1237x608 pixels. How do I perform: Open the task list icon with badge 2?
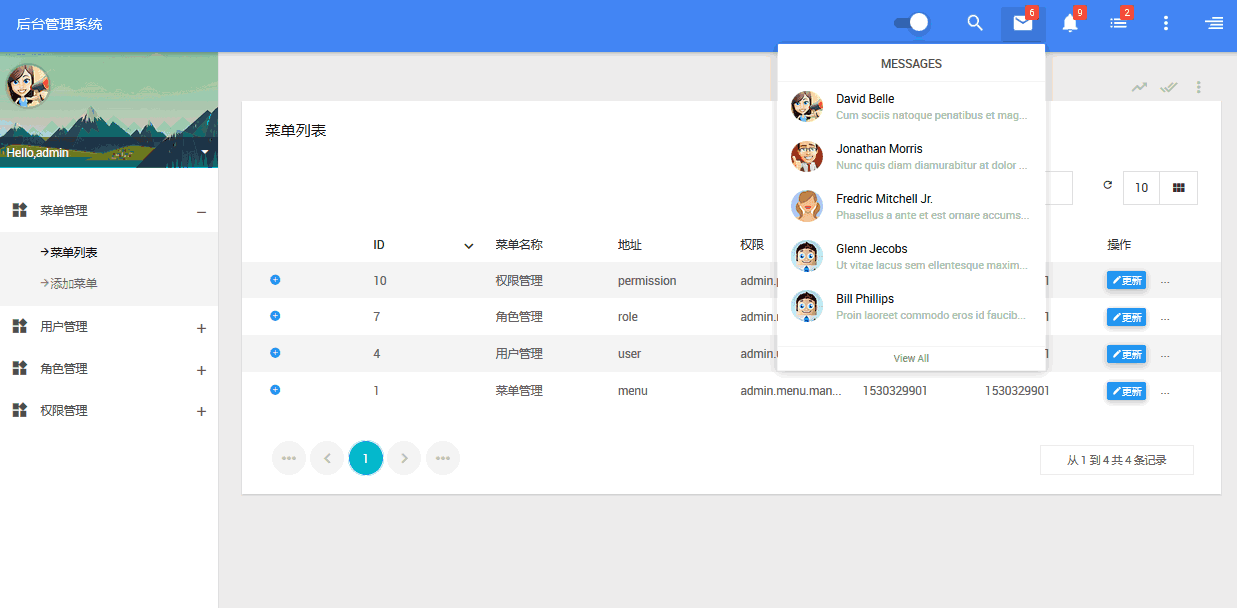[x=1118, y=23]
